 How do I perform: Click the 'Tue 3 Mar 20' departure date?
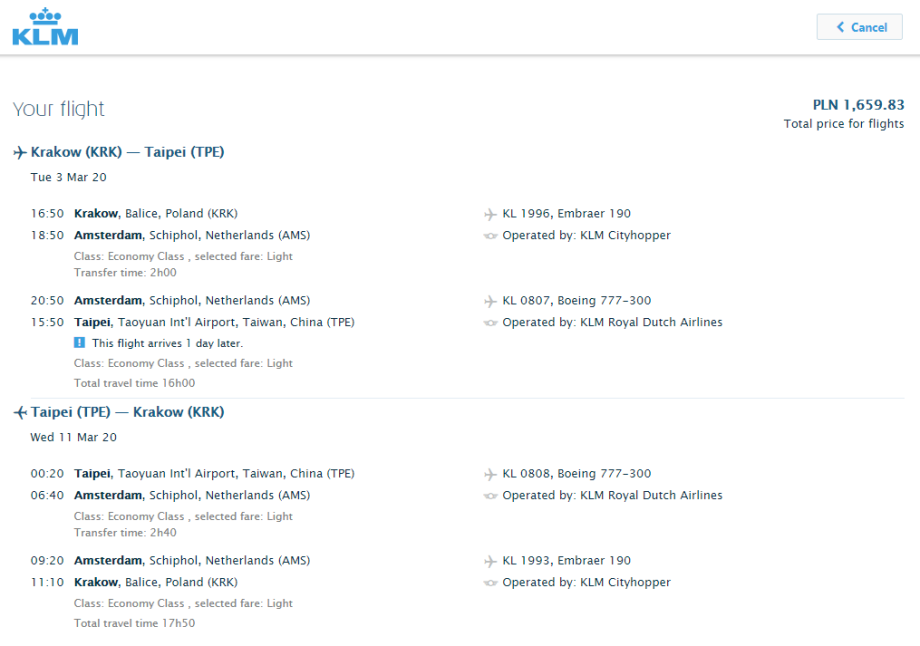(x=68, y=177)
